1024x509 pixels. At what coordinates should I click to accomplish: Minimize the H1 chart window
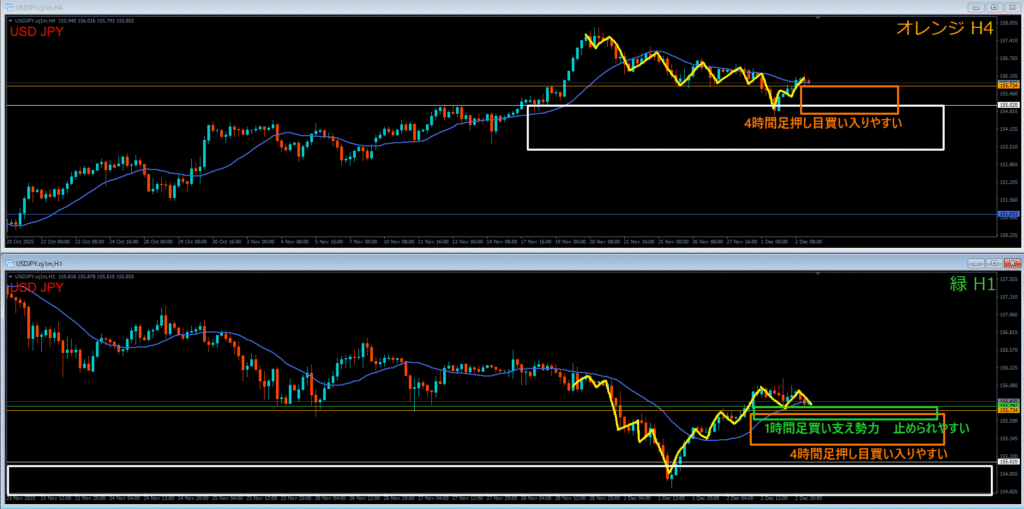(x=976, y=263)
